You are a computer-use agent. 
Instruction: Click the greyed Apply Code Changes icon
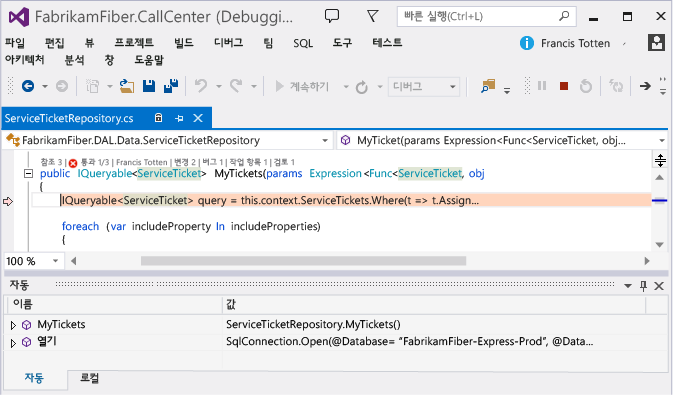point(616,86)
